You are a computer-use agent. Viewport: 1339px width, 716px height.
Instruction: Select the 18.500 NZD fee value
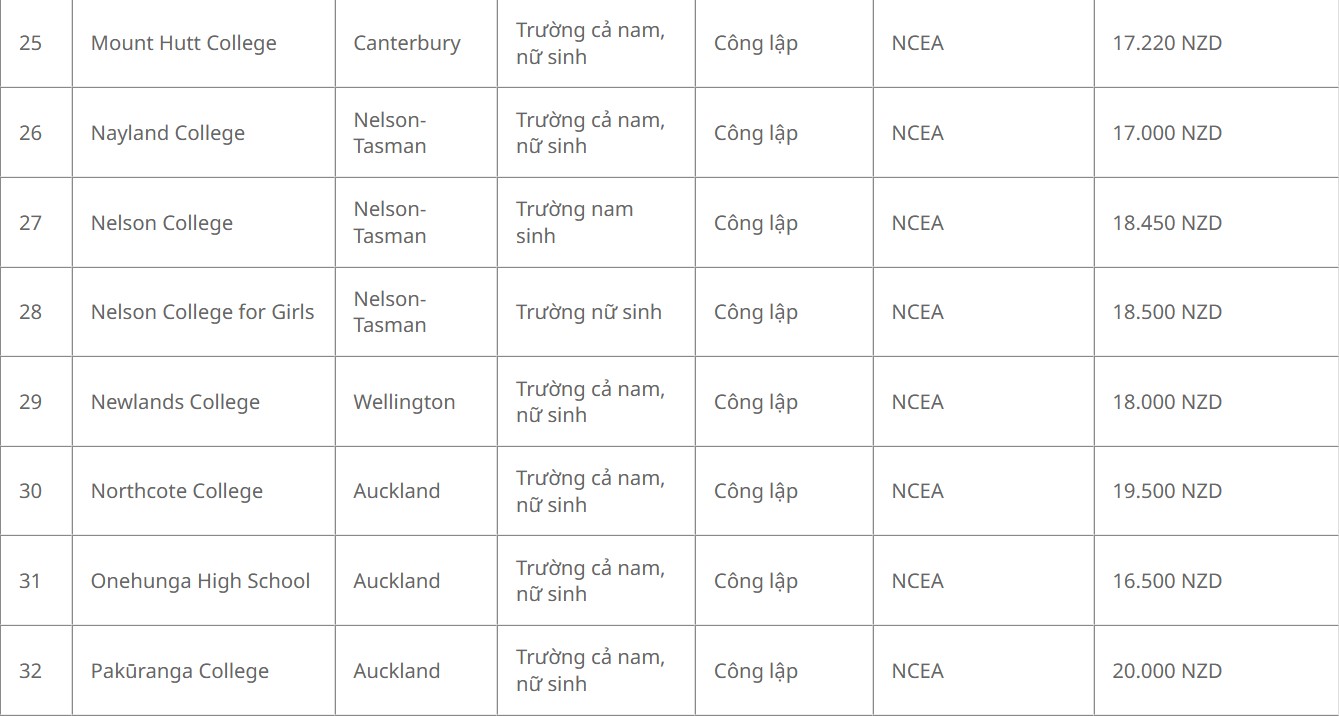point(1167,312)
